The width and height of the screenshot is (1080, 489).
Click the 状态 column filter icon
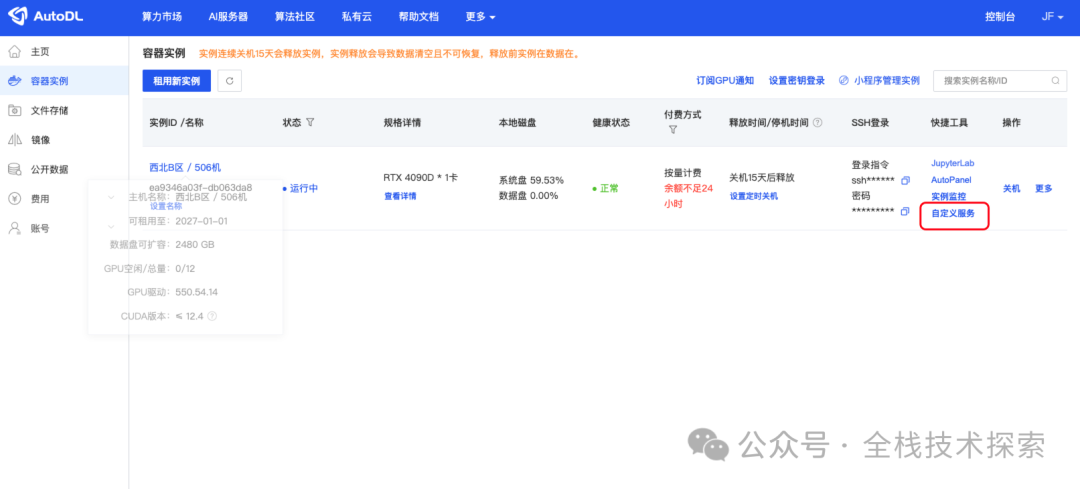click(310, 122)
